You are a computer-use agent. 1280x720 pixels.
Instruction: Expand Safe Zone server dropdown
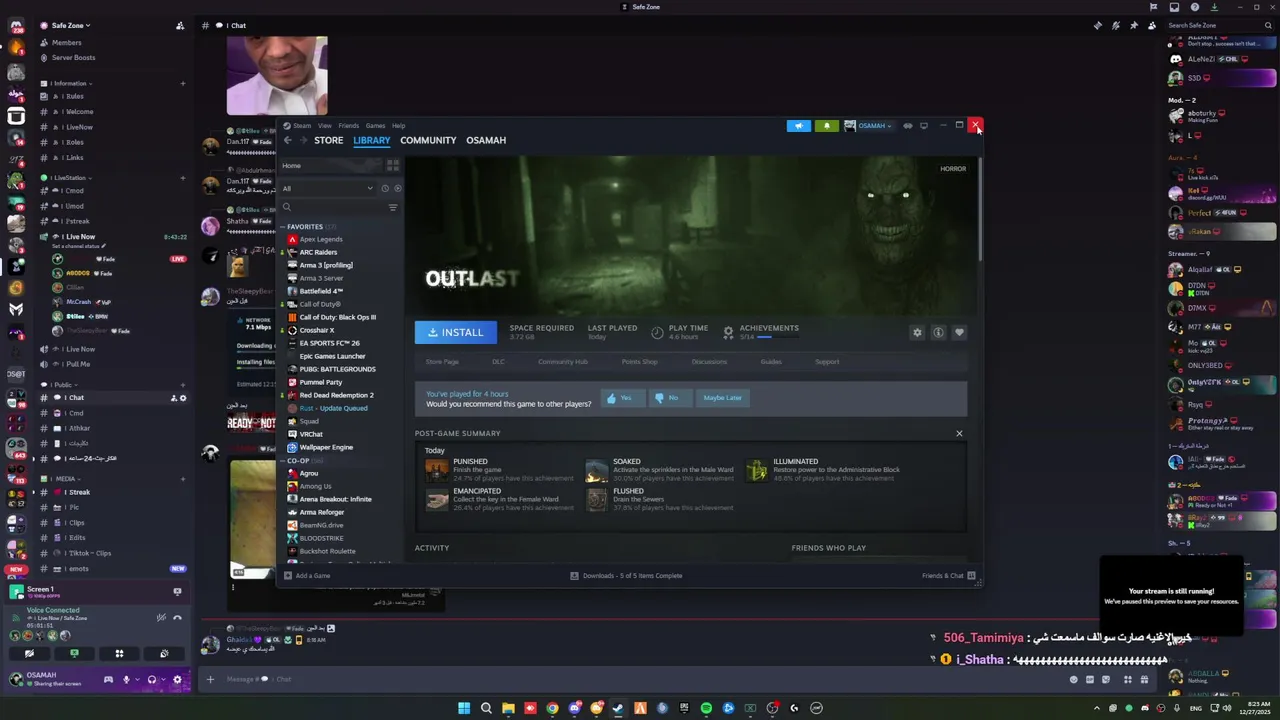coord(70,25)
